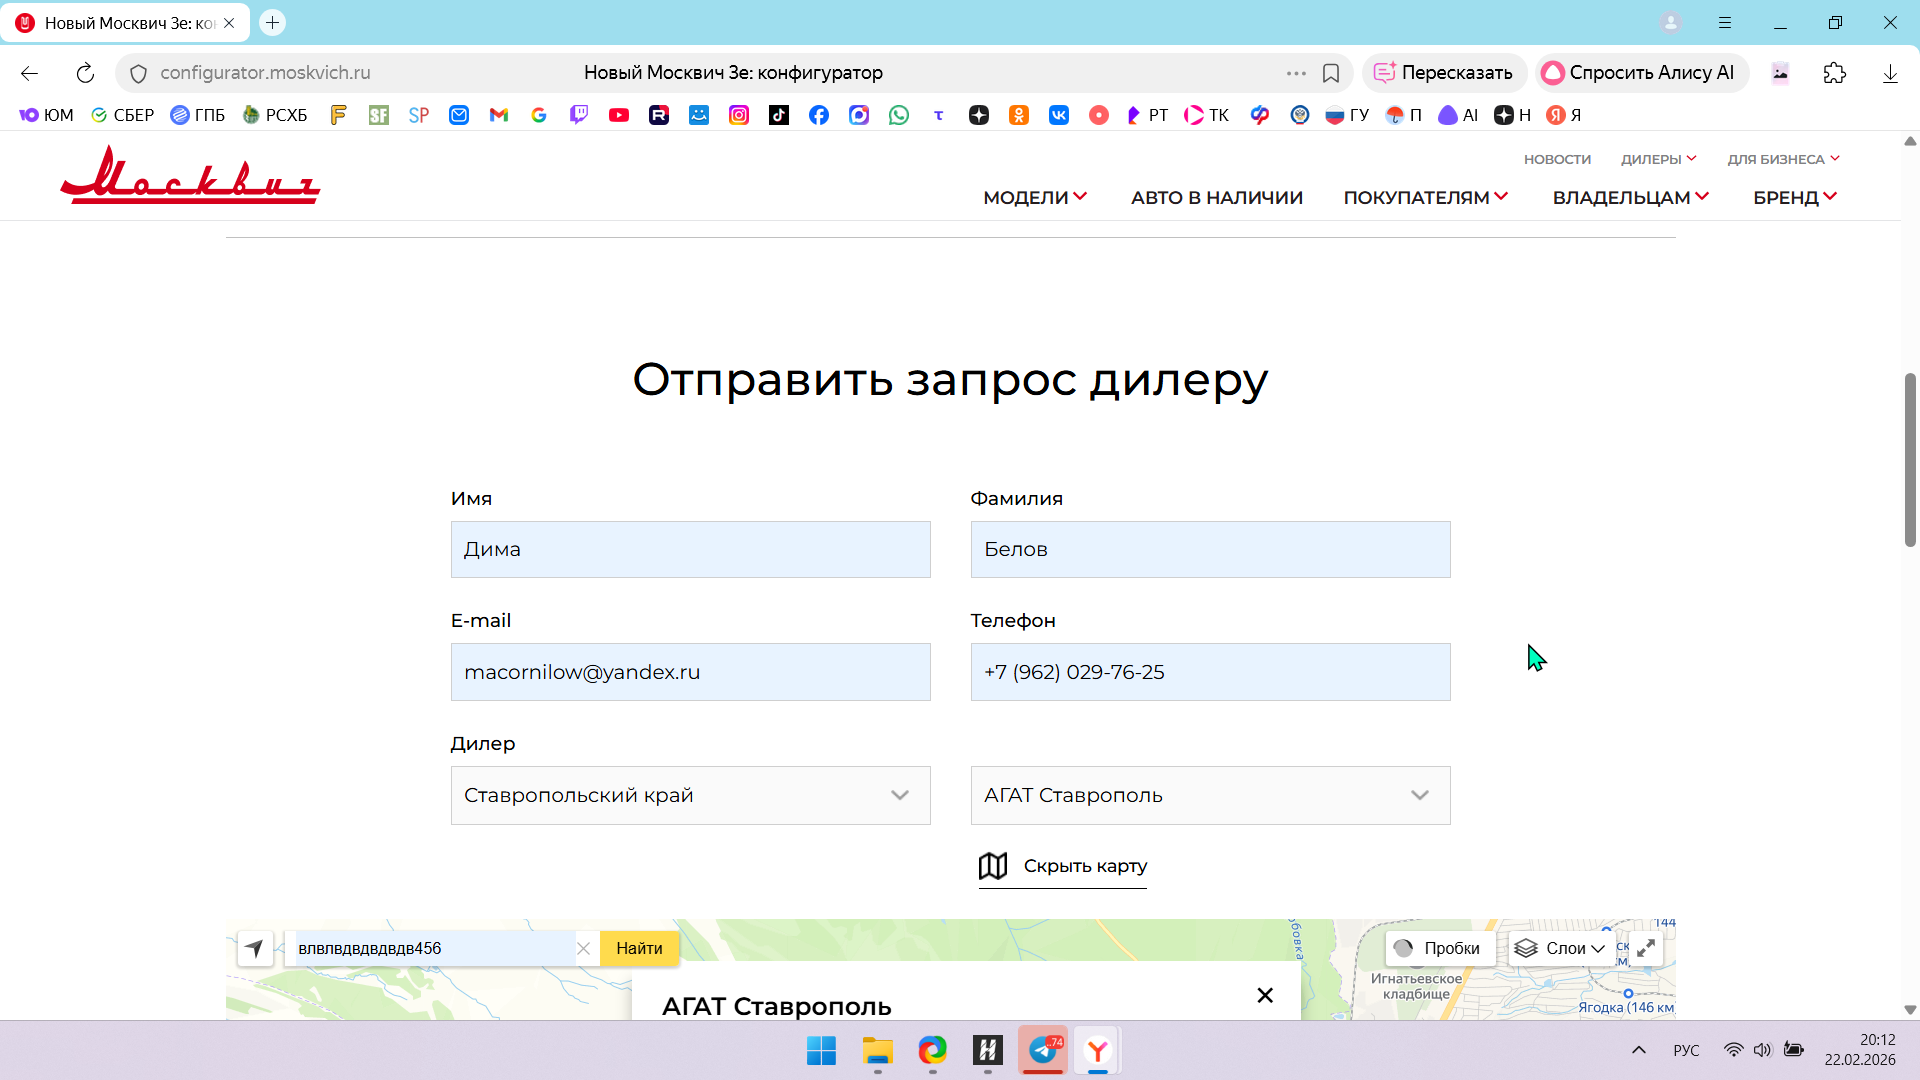
Task: Hide the map via Скрыть карту
Action: coord(1063,866)
